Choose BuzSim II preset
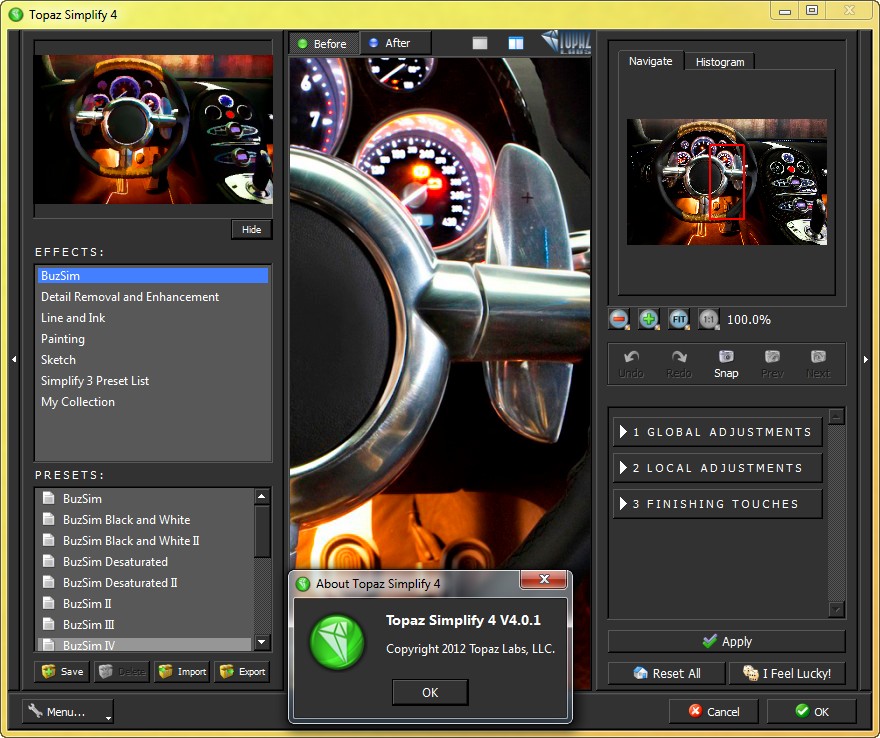Image resolution: width=880 pixels, height=738 pixels. click(145, 604)
